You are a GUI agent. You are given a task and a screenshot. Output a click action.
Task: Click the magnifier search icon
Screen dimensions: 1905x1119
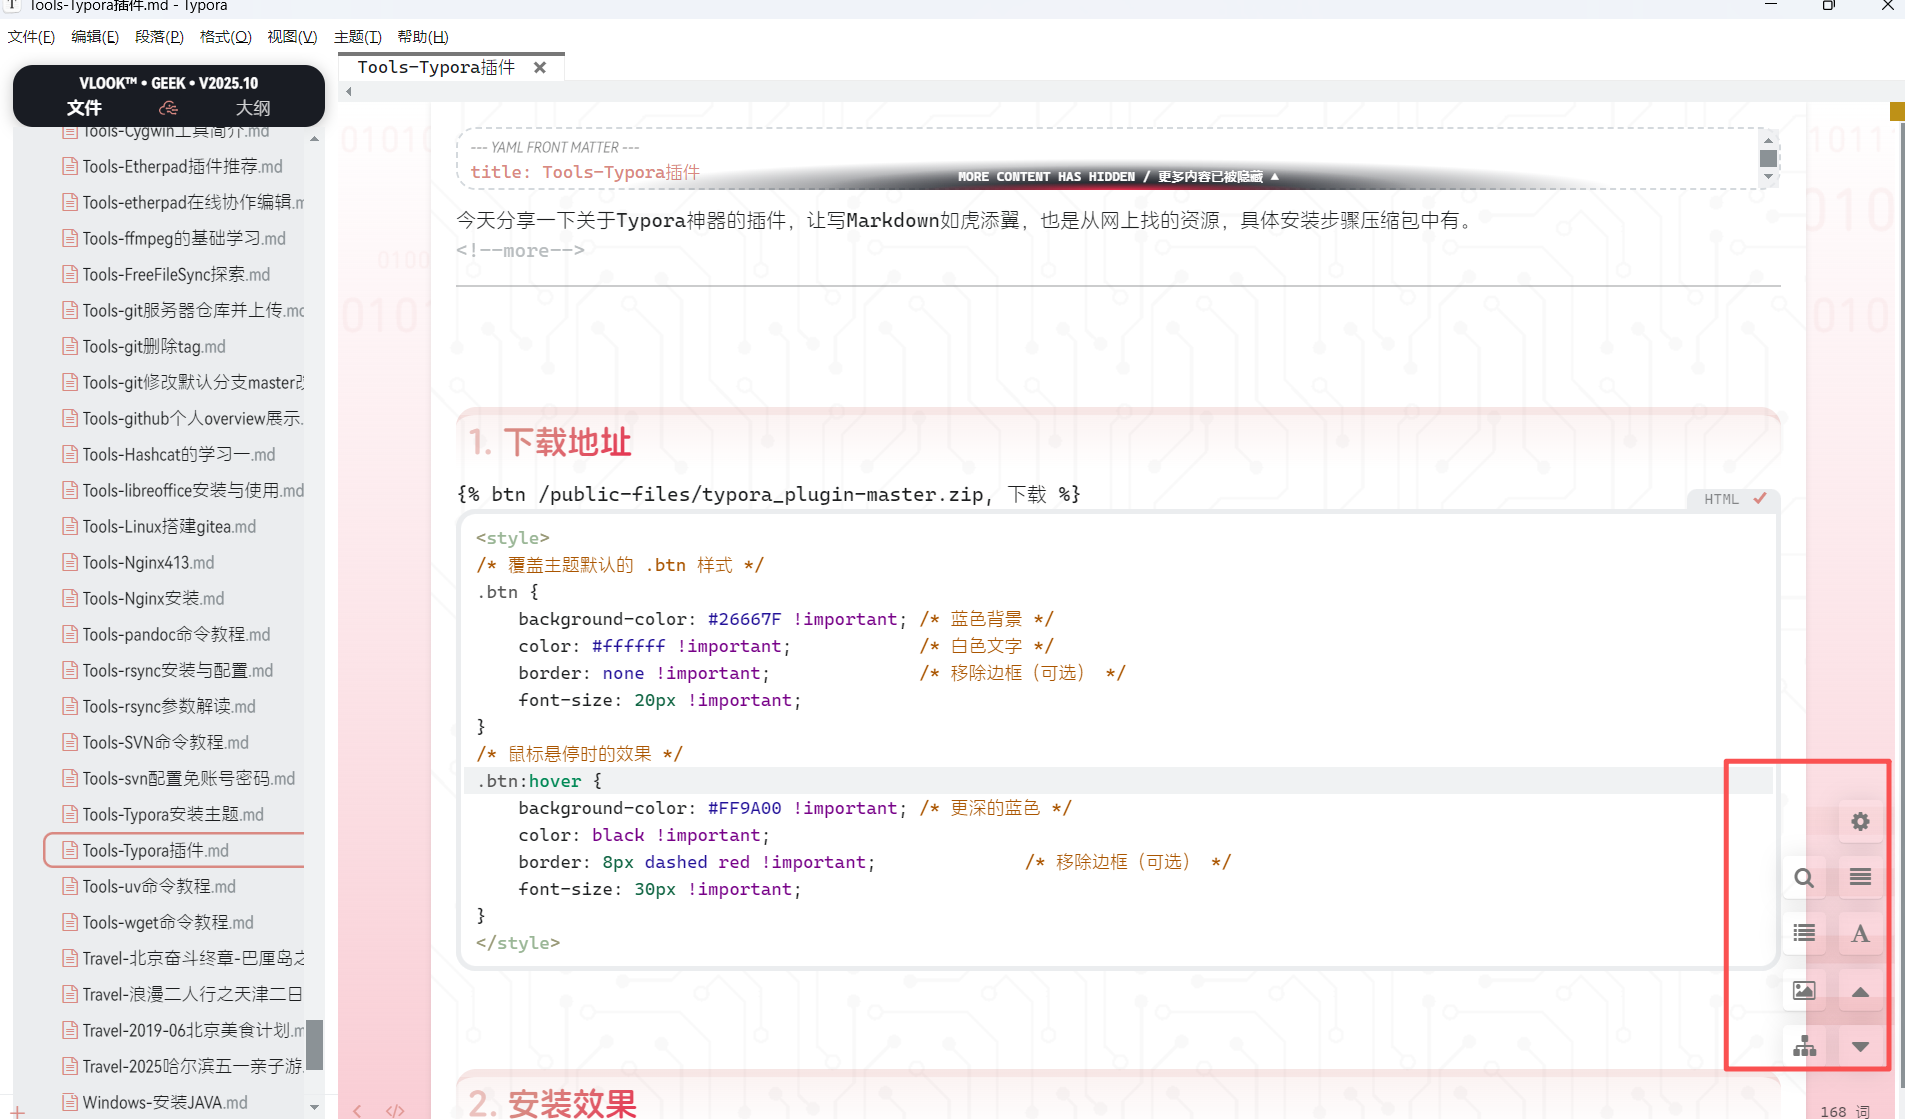1804,878
